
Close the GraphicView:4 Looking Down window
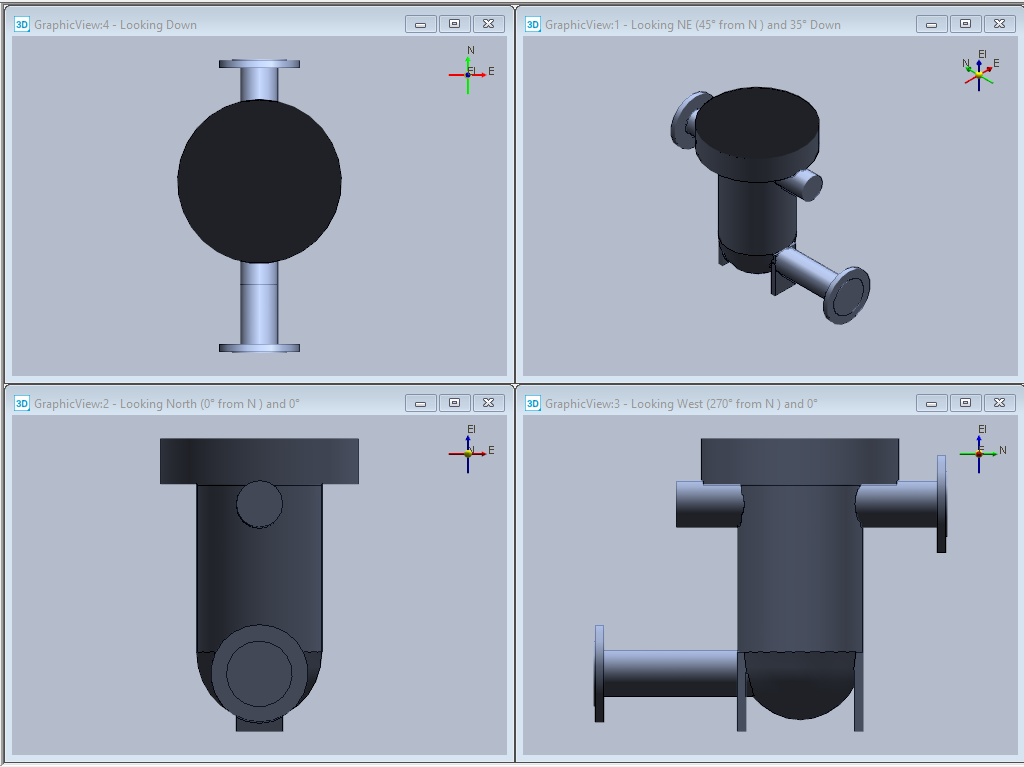pos(488,24)
